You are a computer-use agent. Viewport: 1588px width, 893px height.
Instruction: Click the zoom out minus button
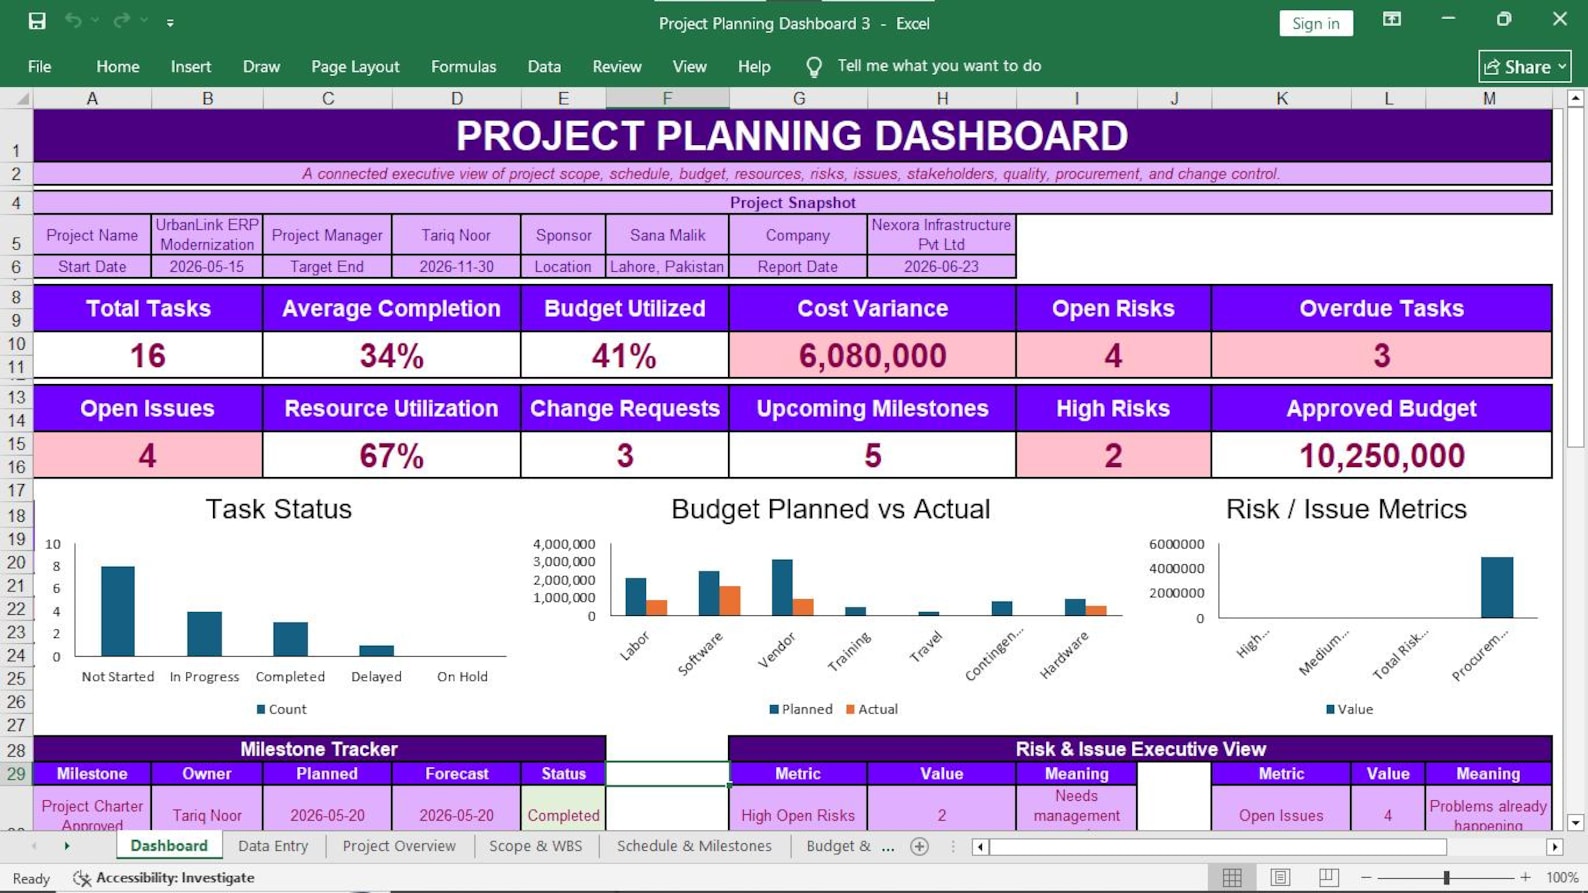point(1366,878)
